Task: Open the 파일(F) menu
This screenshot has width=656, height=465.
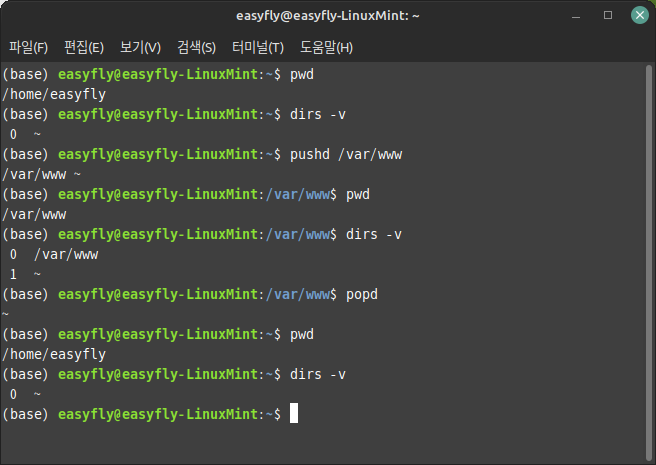Action: (28, 47)
